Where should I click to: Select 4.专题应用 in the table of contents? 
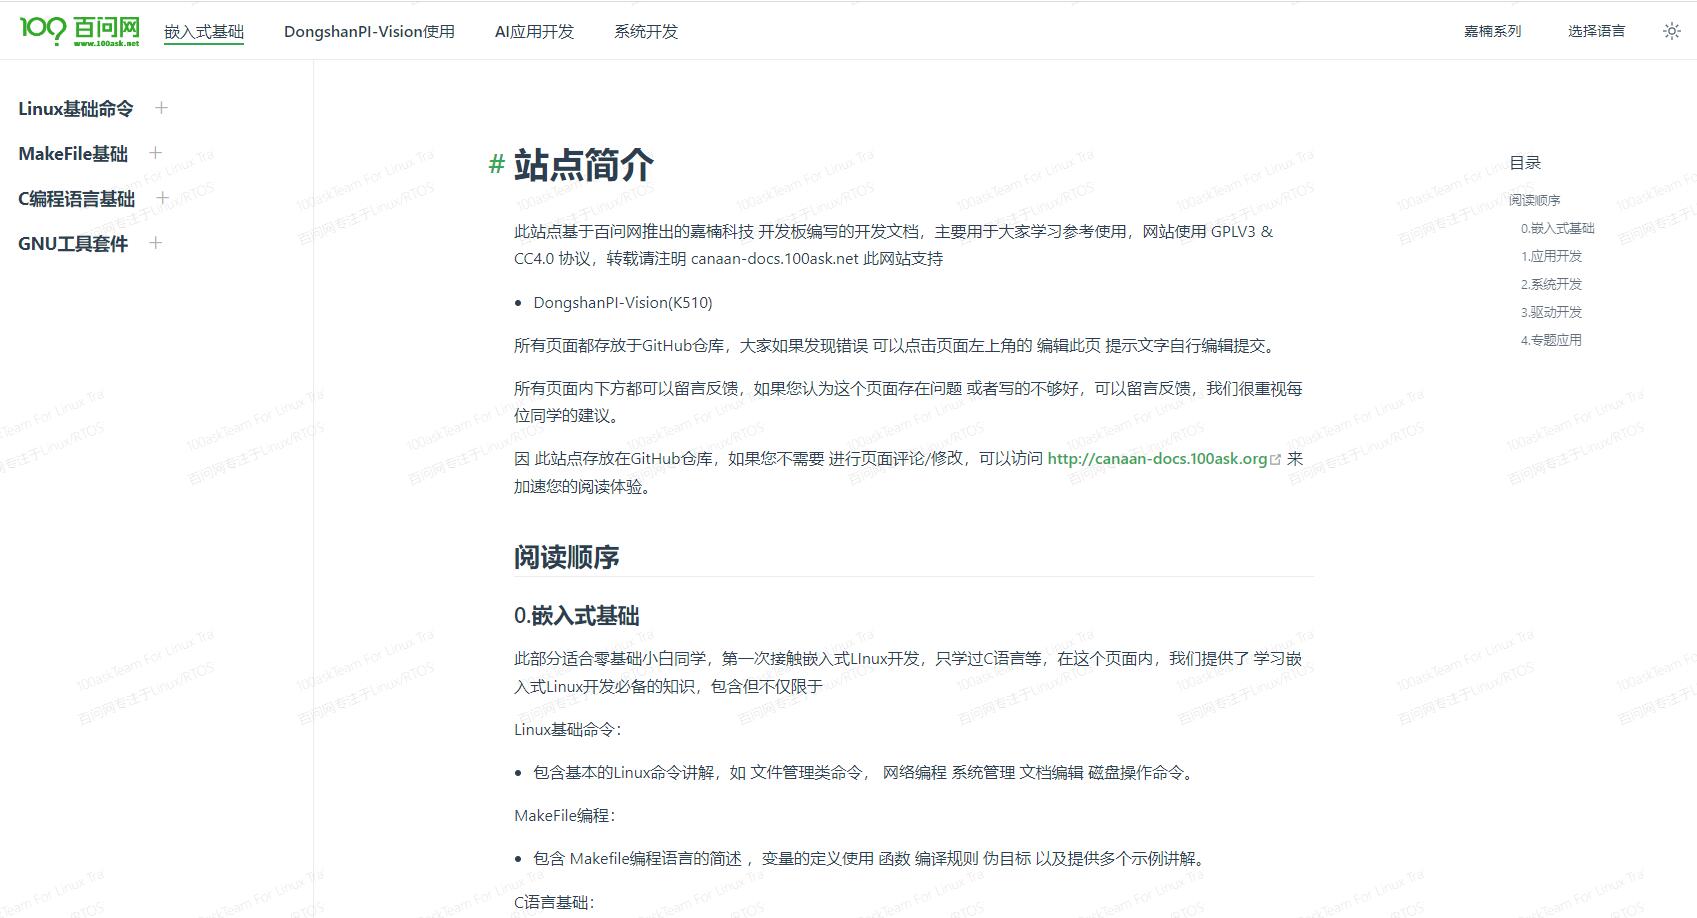click(x=1551, y=340)
